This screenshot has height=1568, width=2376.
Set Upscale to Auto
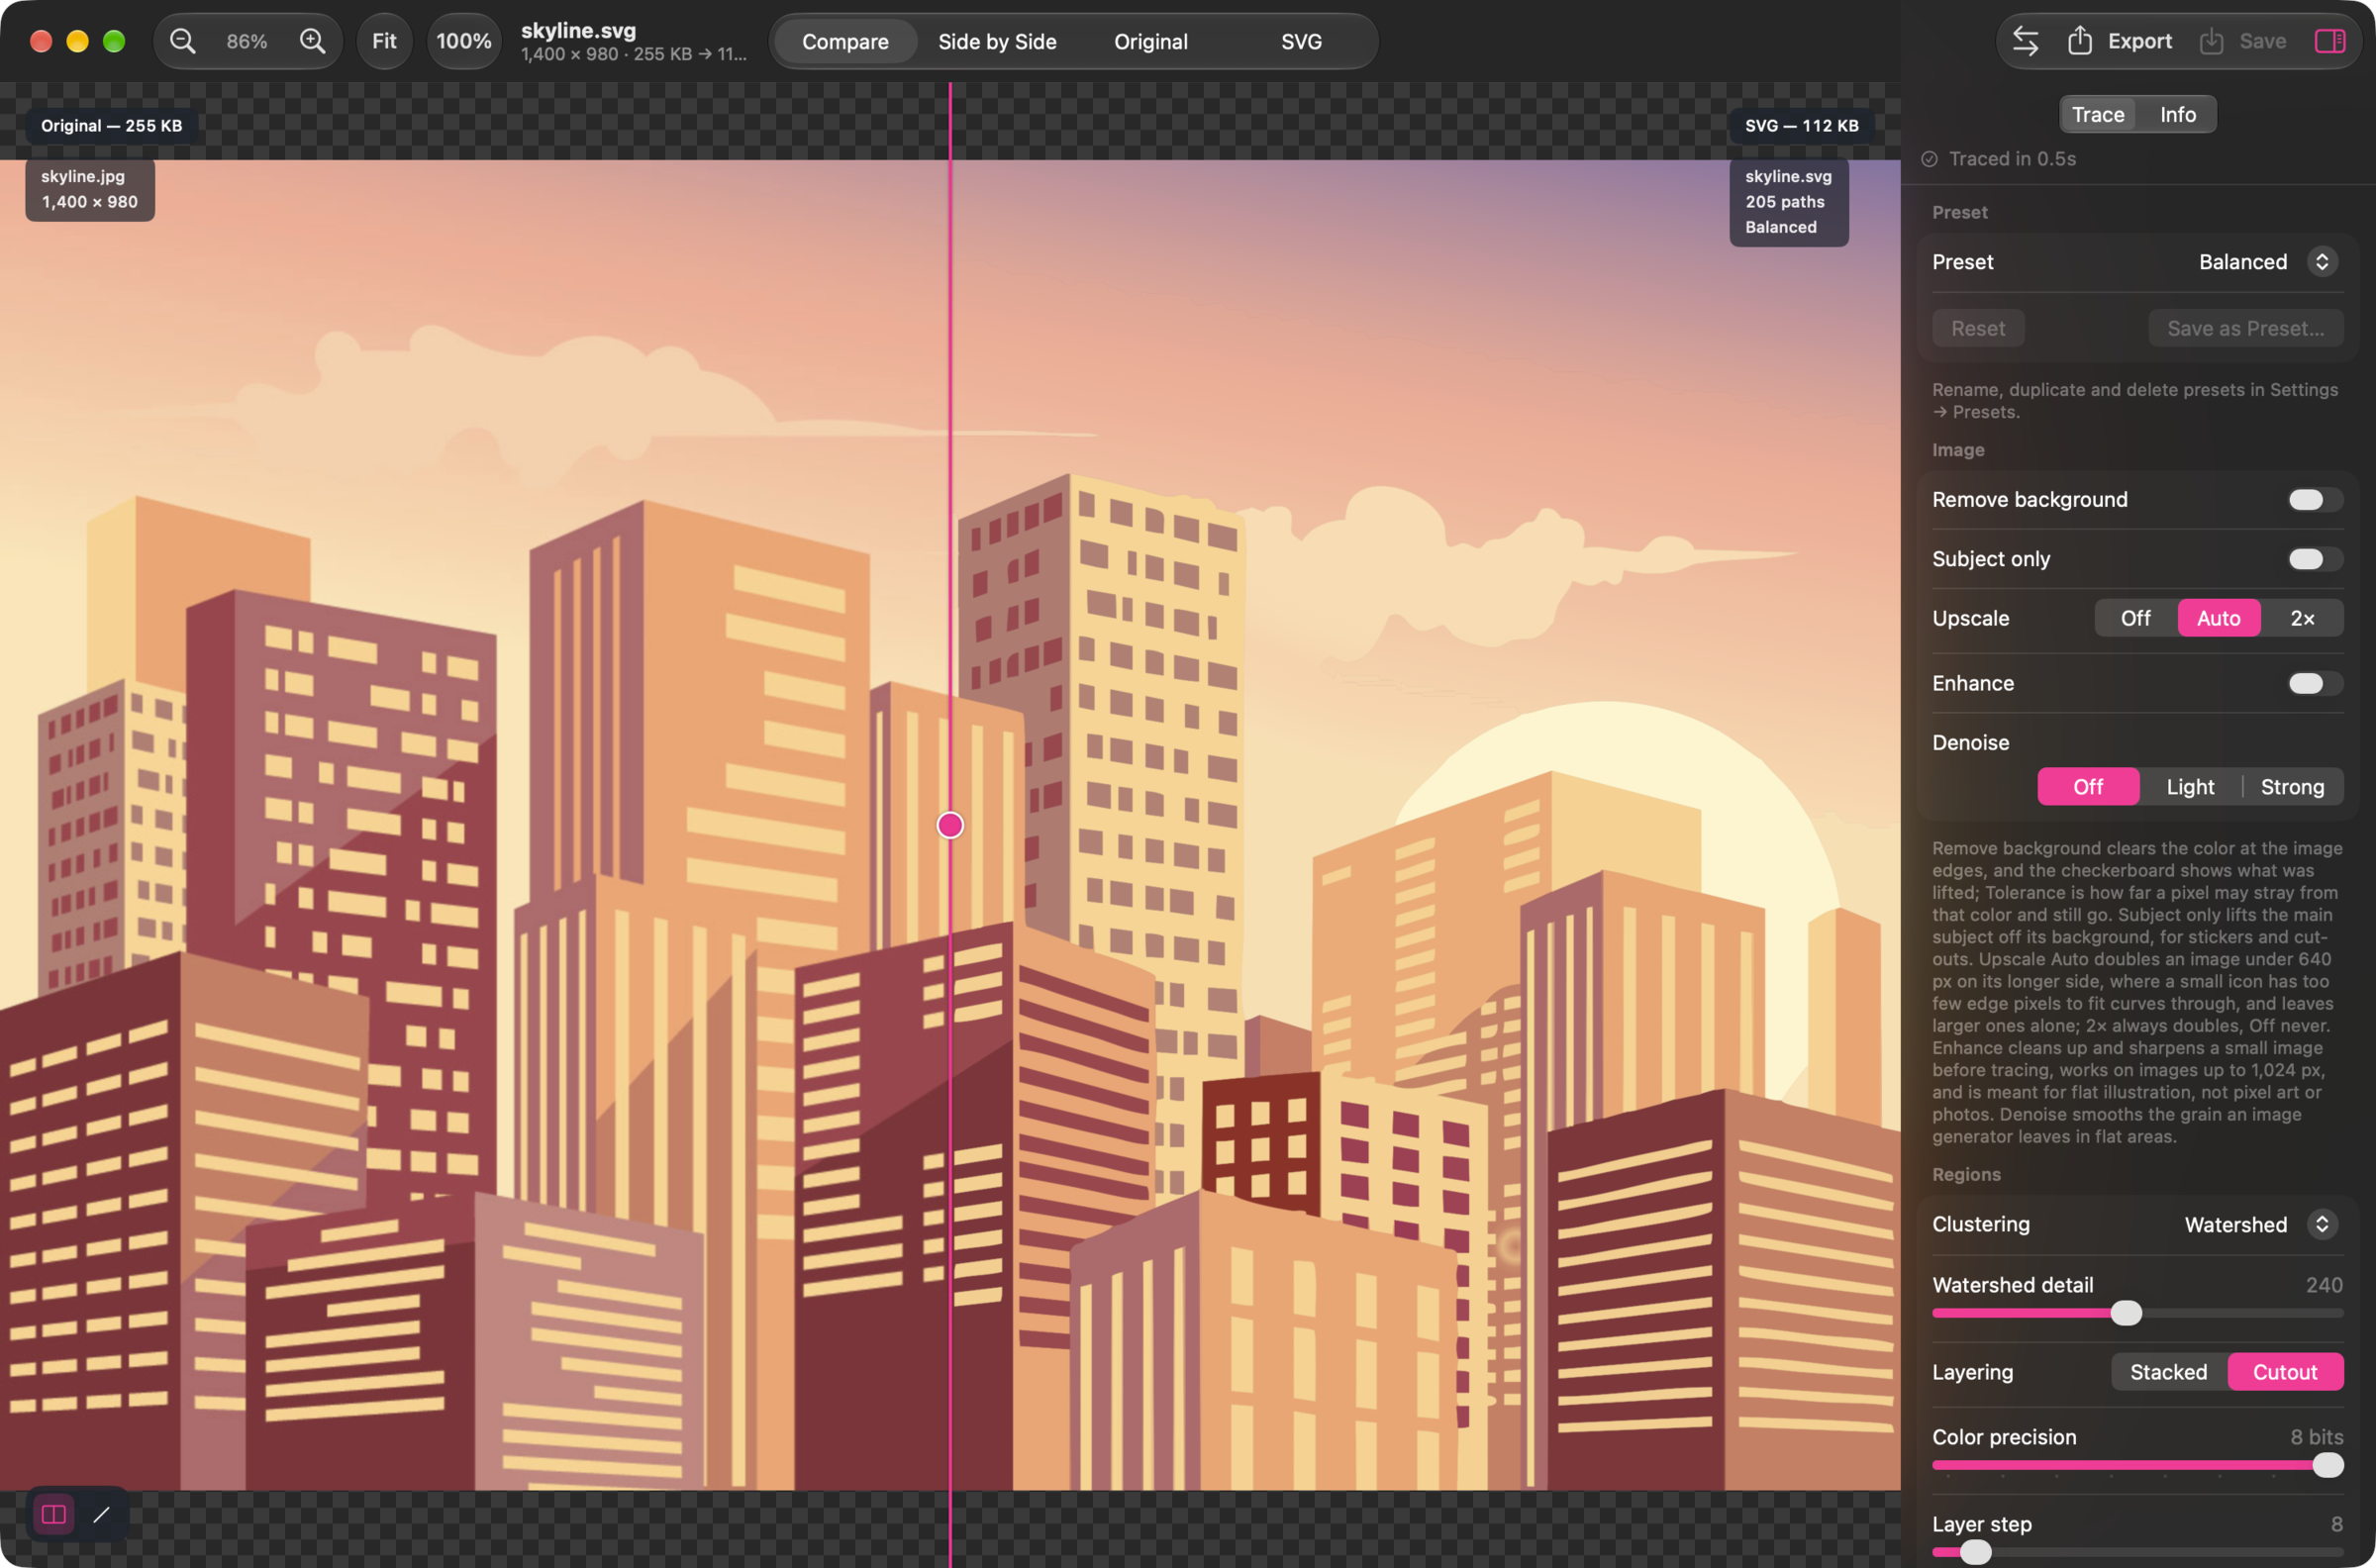pos(2218,618)
